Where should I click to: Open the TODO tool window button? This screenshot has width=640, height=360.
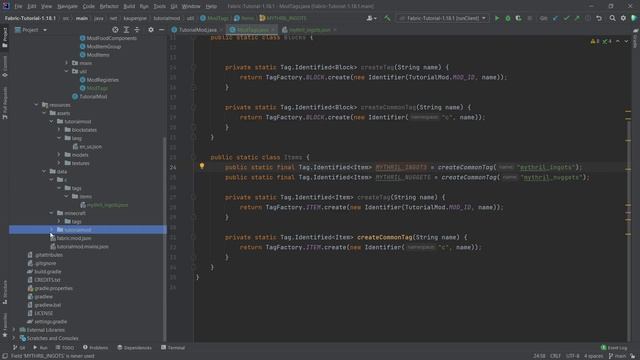tap(64, 348)
